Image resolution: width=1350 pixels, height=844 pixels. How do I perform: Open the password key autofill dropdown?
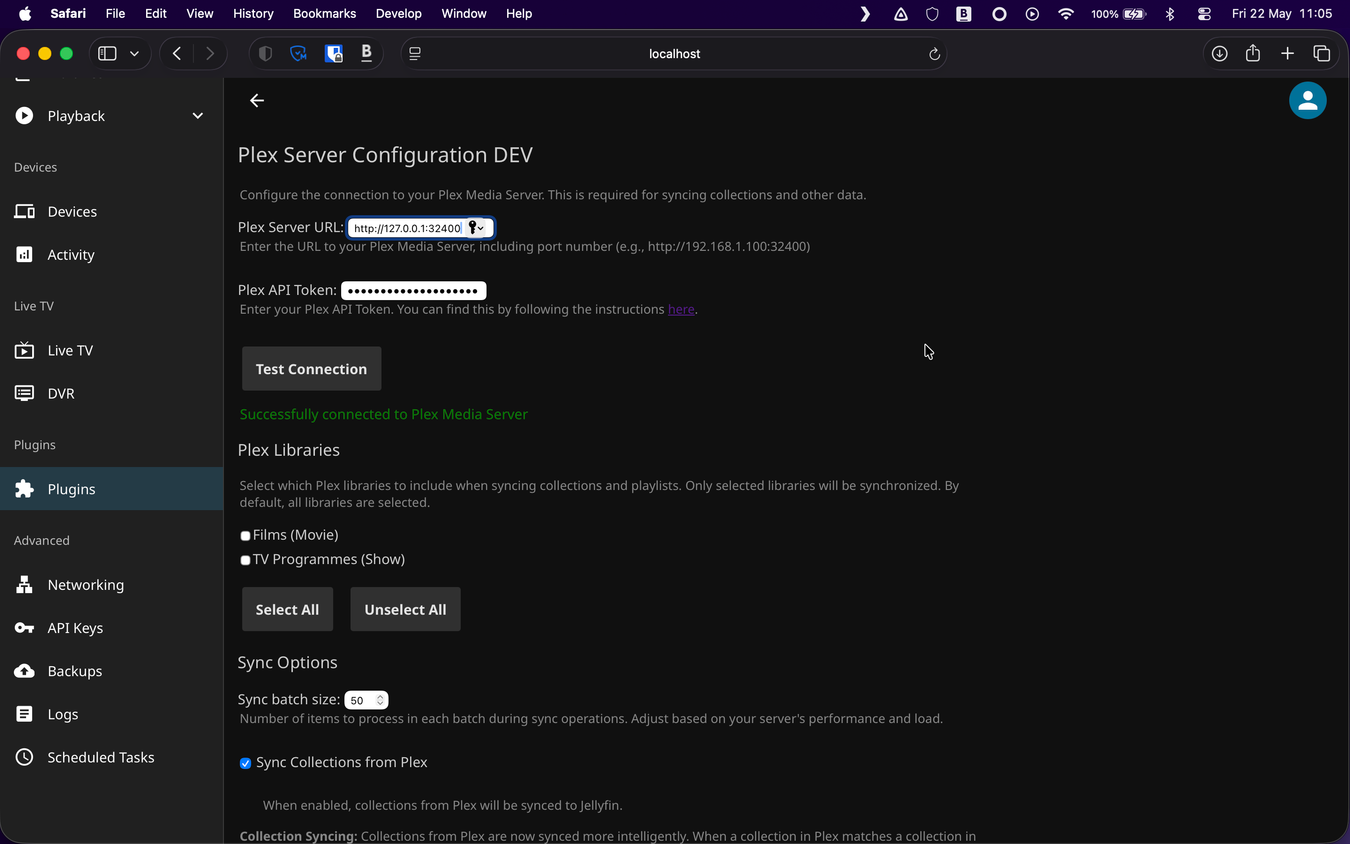point(476,228)
